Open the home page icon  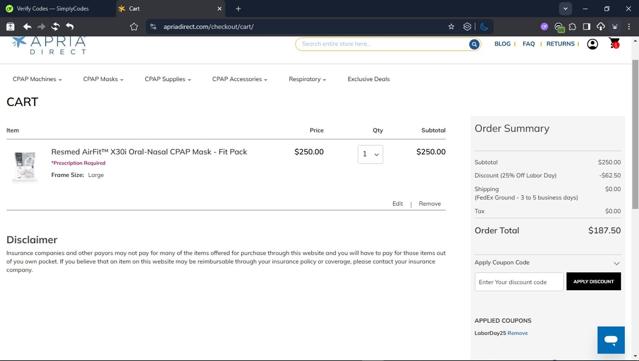[134, 26]
